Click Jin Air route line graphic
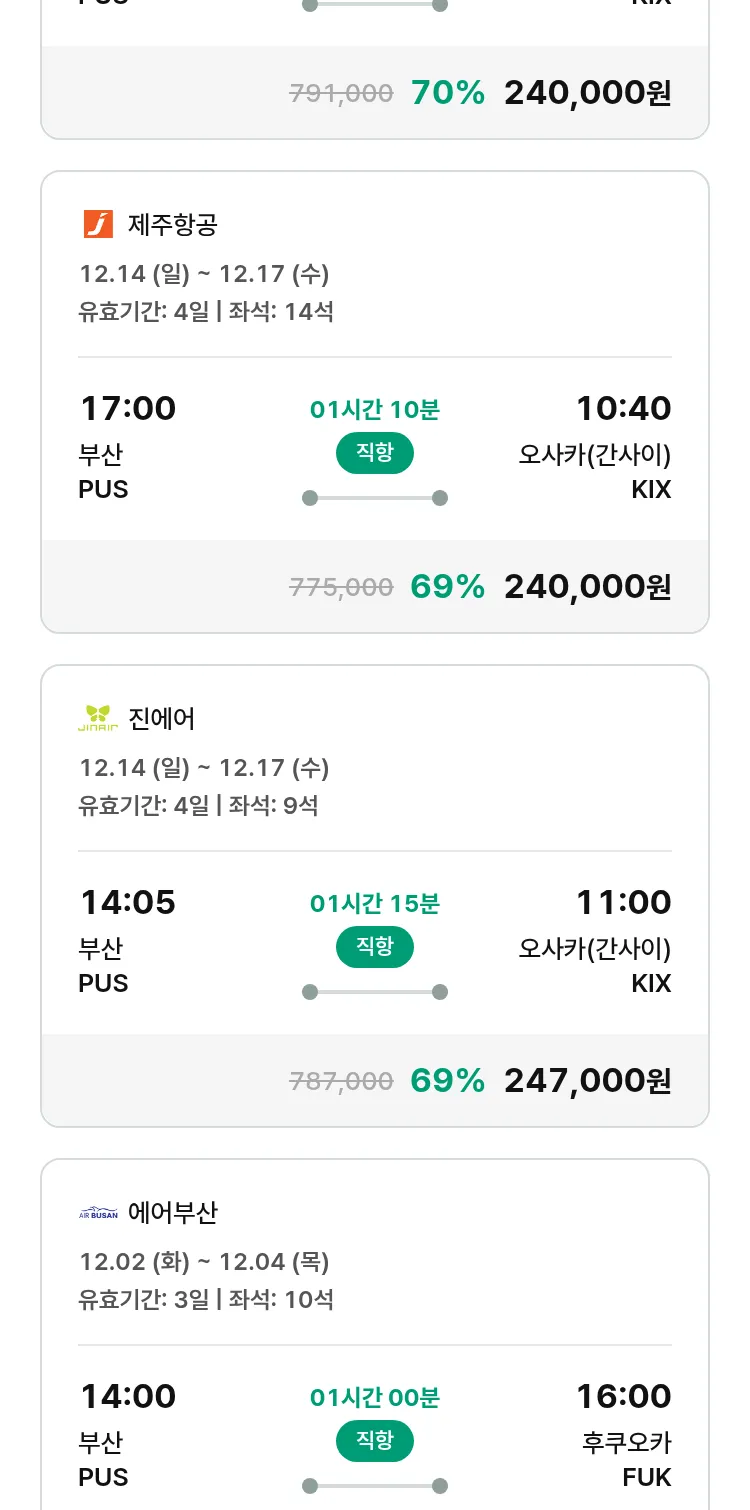This screenshot has width=750, height=1510. pos(374,992)
